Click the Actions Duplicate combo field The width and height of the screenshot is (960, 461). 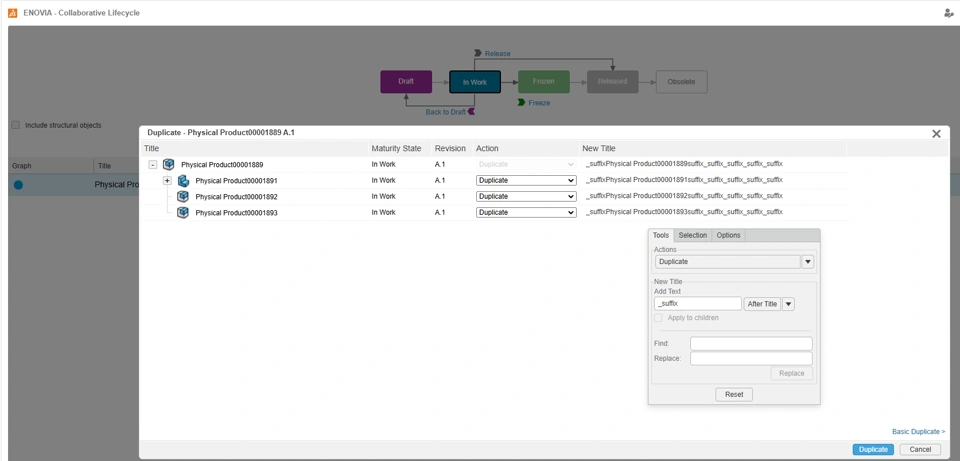(x=727, y=261)
